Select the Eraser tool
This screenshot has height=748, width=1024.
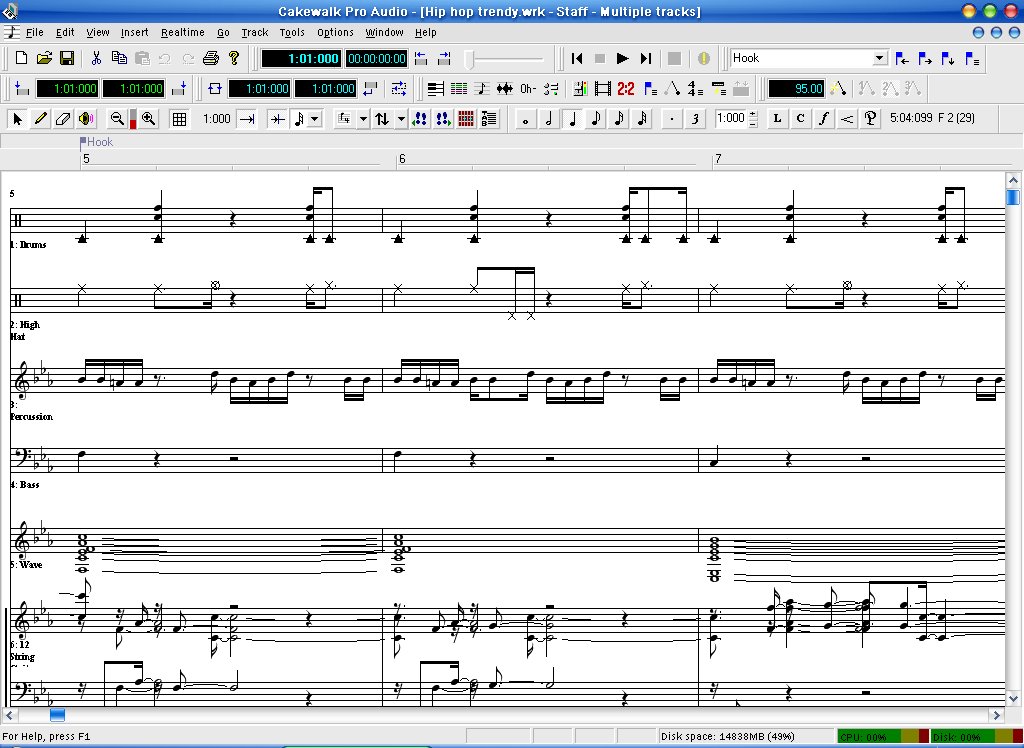coord(64,119)
